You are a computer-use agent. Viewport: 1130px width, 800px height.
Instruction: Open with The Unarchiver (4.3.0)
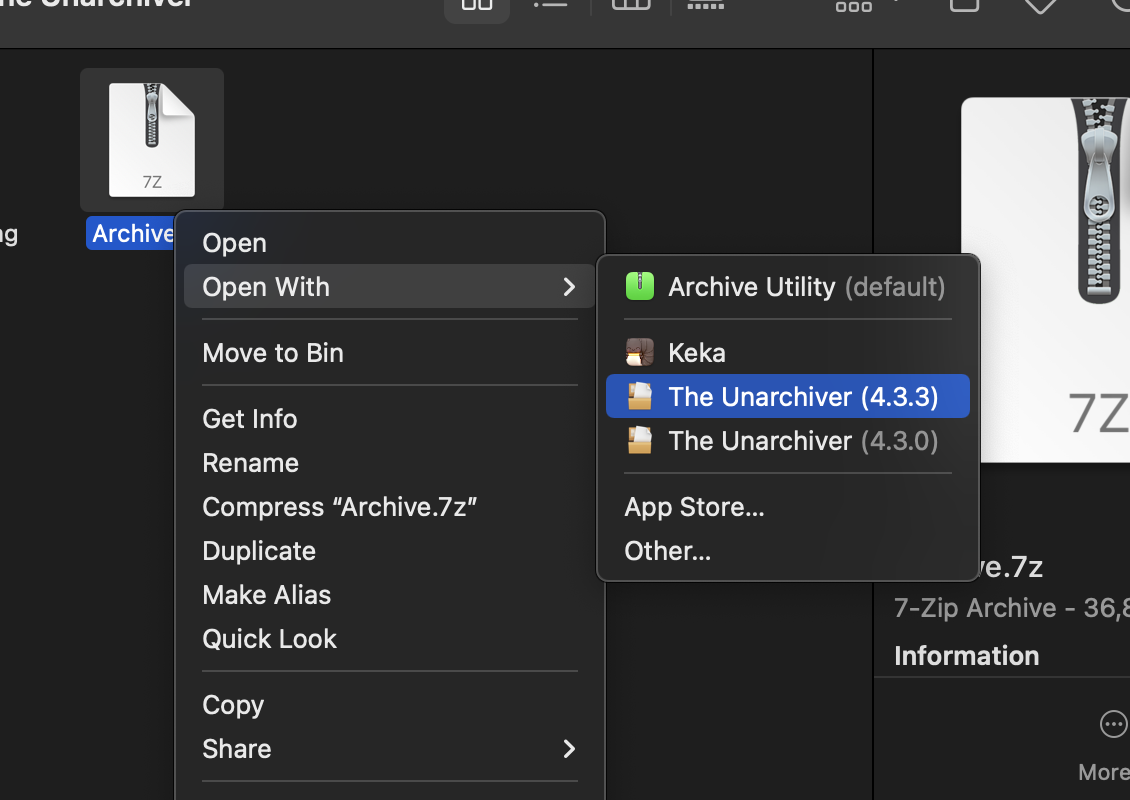(788, 440)
